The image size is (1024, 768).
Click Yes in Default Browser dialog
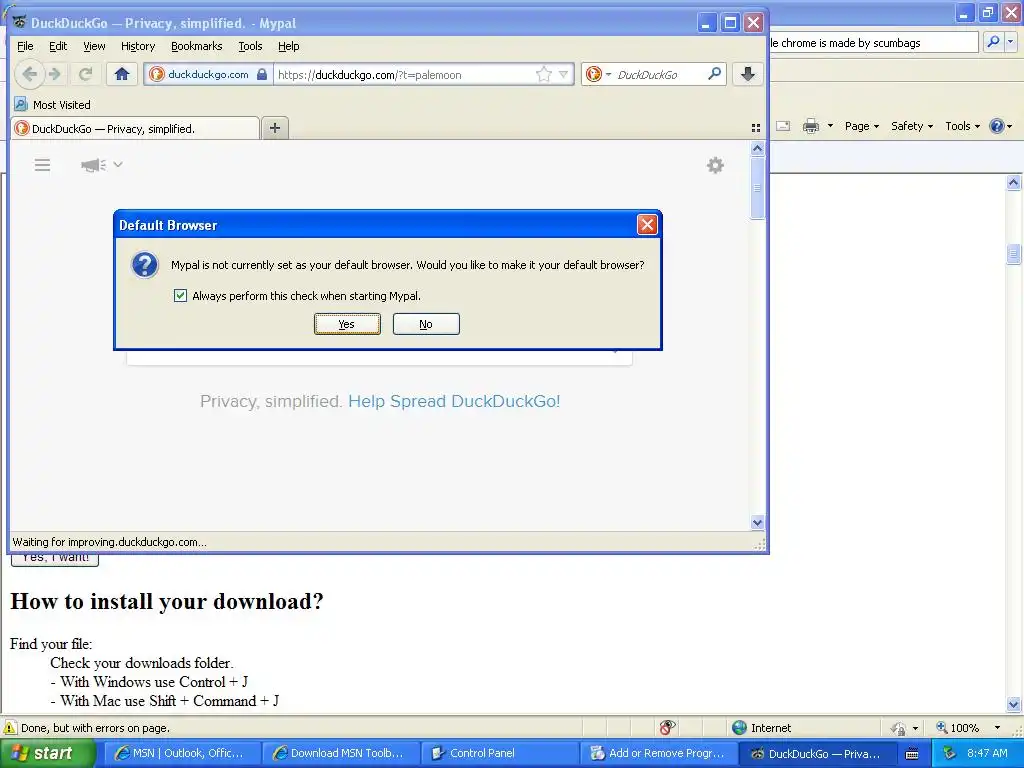tap(347, 324)
